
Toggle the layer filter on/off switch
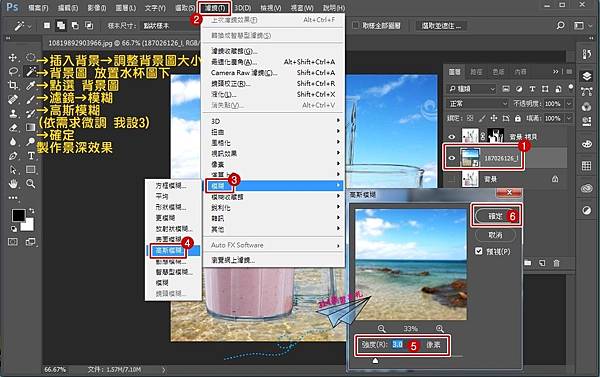click(x=571, y=87)
